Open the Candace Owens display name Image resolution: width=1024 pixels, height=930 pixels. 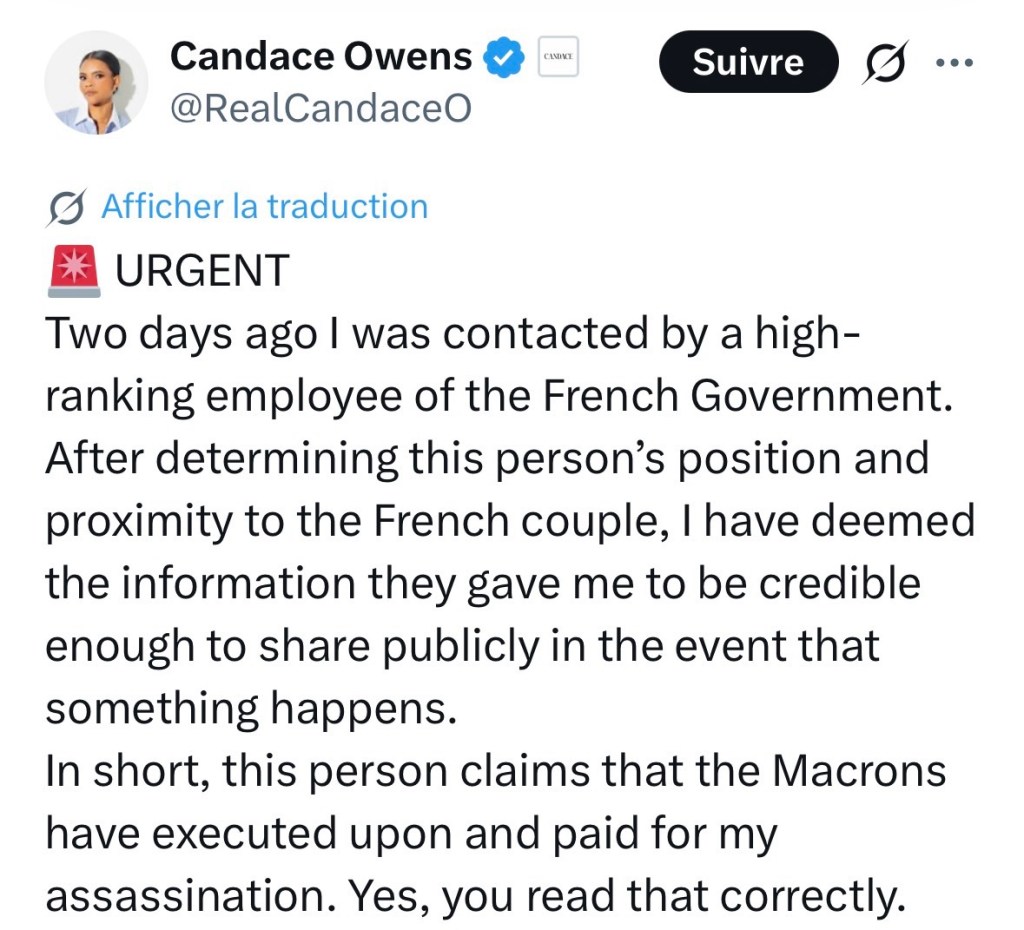320,56
